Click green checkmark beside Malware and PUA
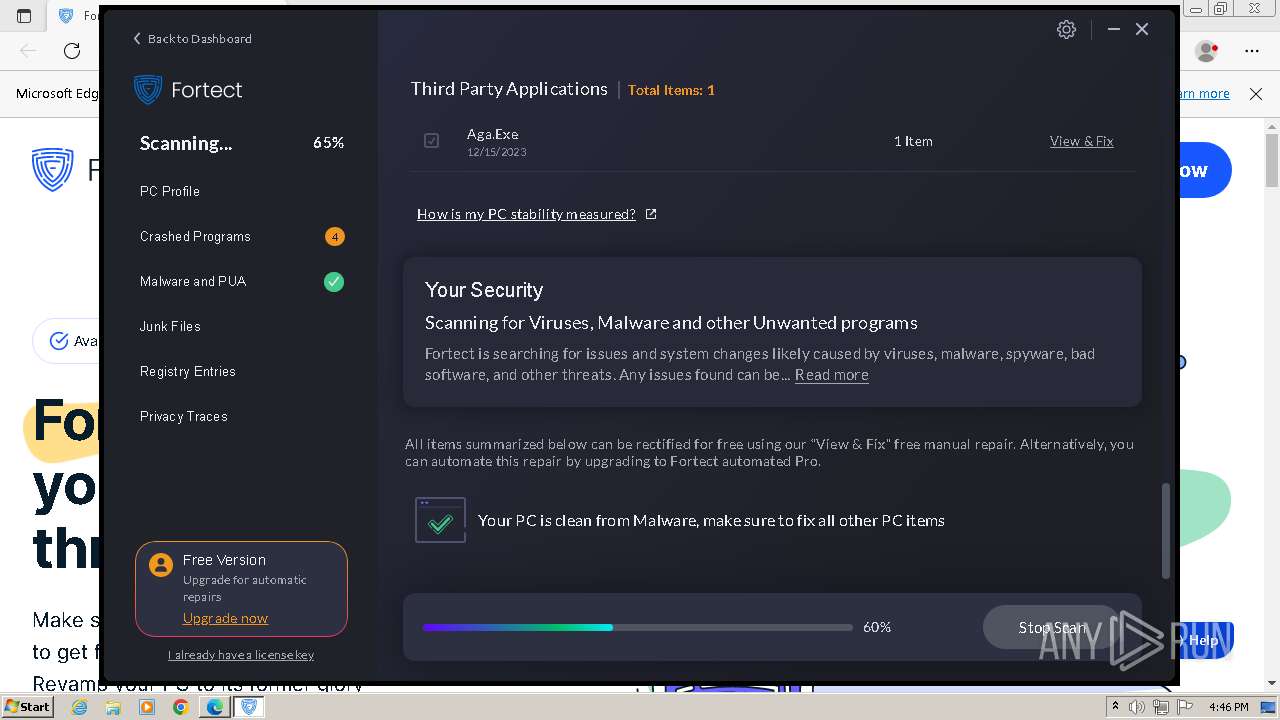1280x720 pixels. [x=334, y=282]
